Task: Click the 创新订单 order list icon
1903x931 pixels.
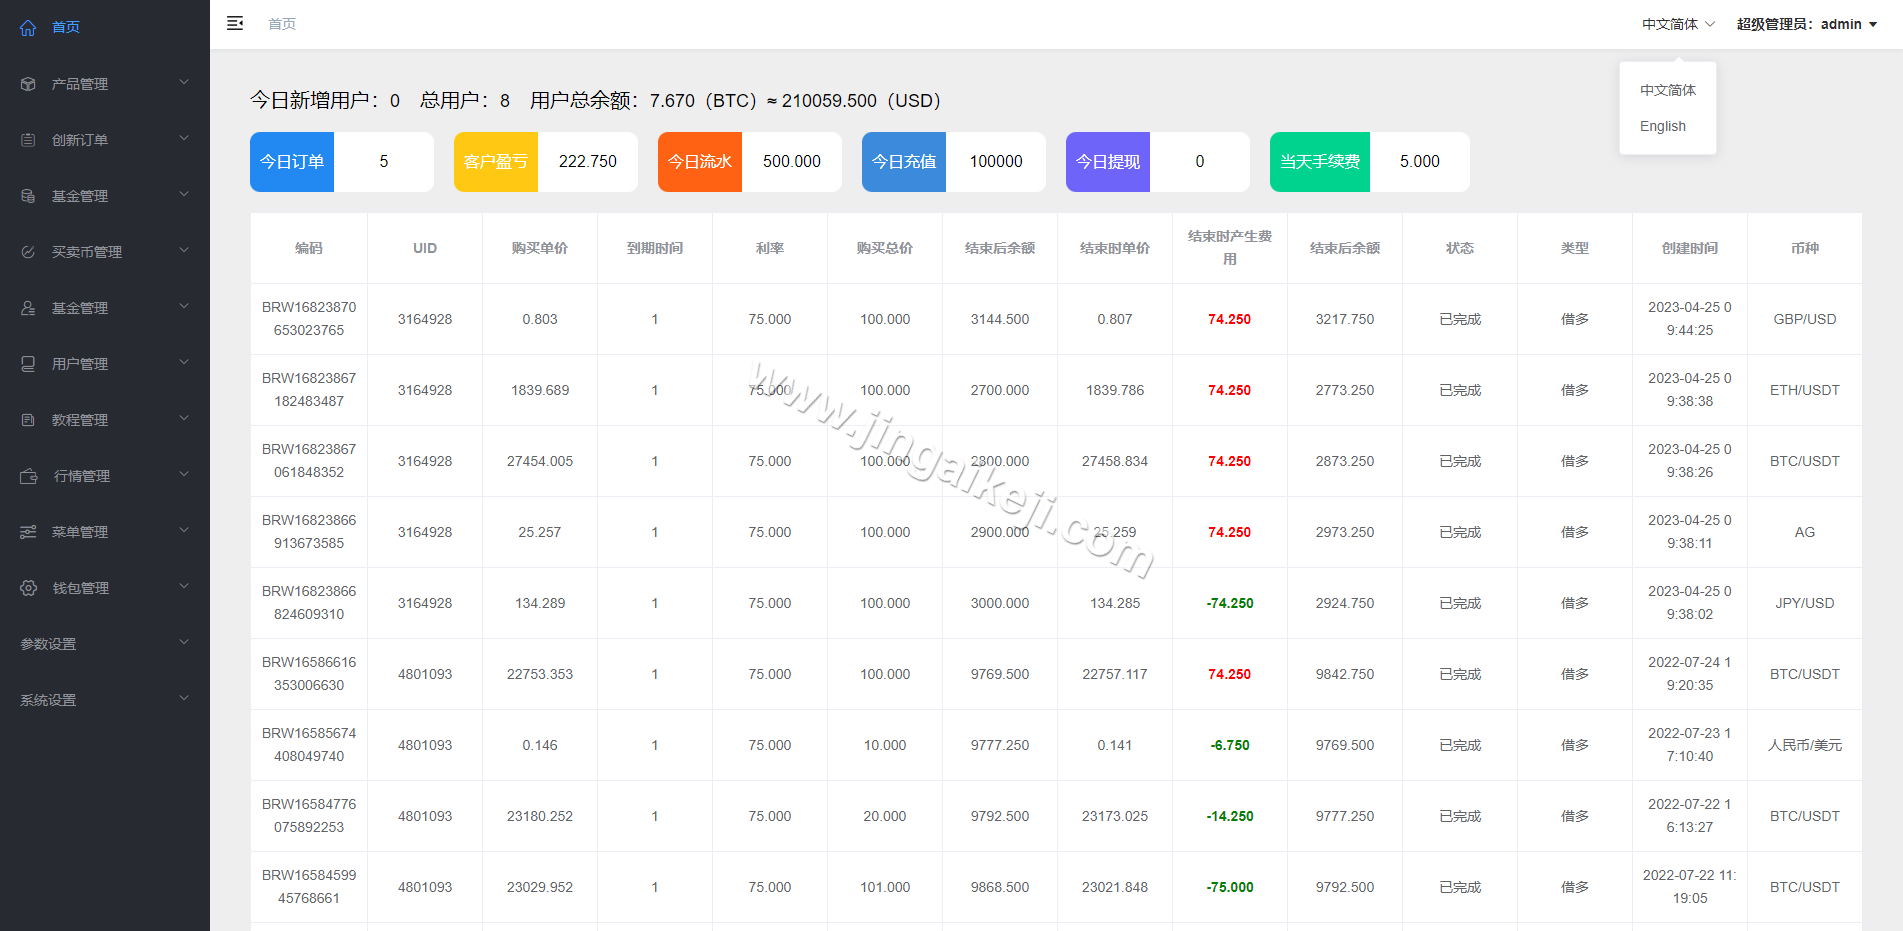Action: pos(27,140)
